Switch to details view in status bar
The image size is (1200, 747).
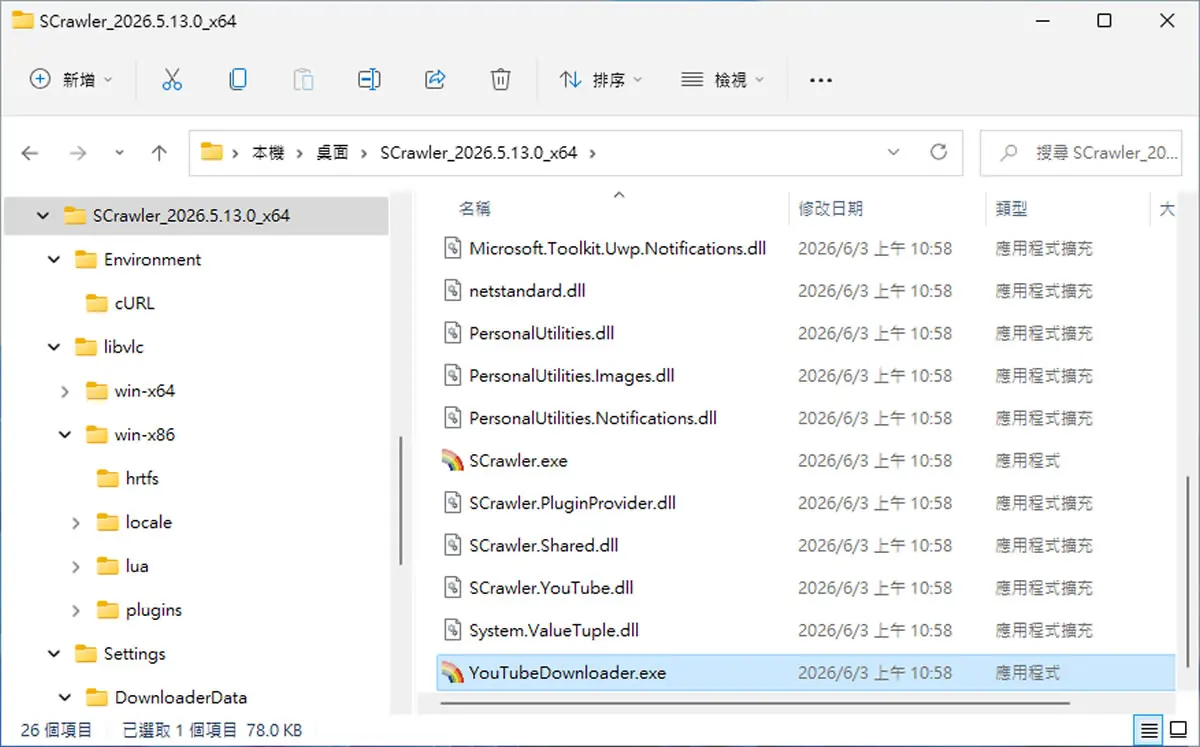click(x=1150, y=730)
